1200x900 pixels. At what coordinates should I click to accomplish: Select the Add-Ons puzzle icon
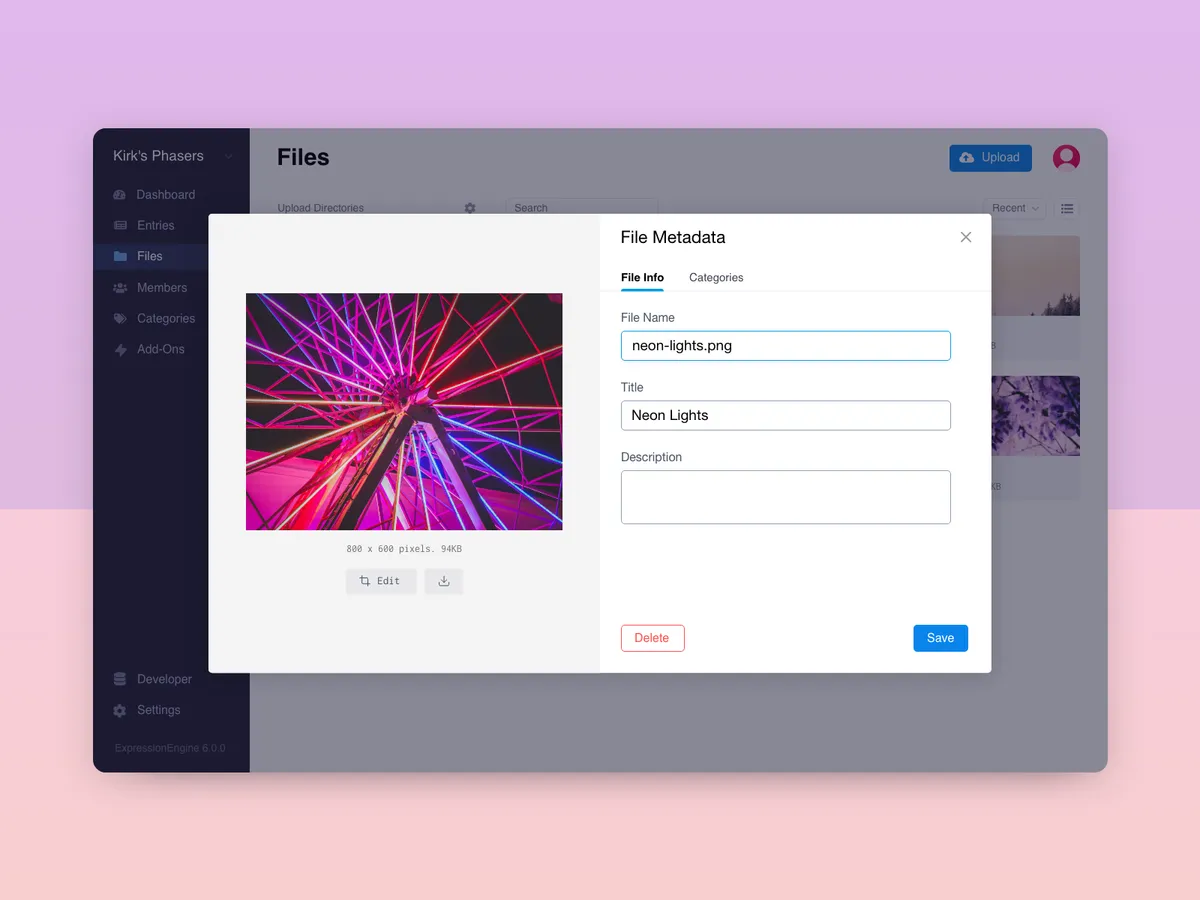122,349
